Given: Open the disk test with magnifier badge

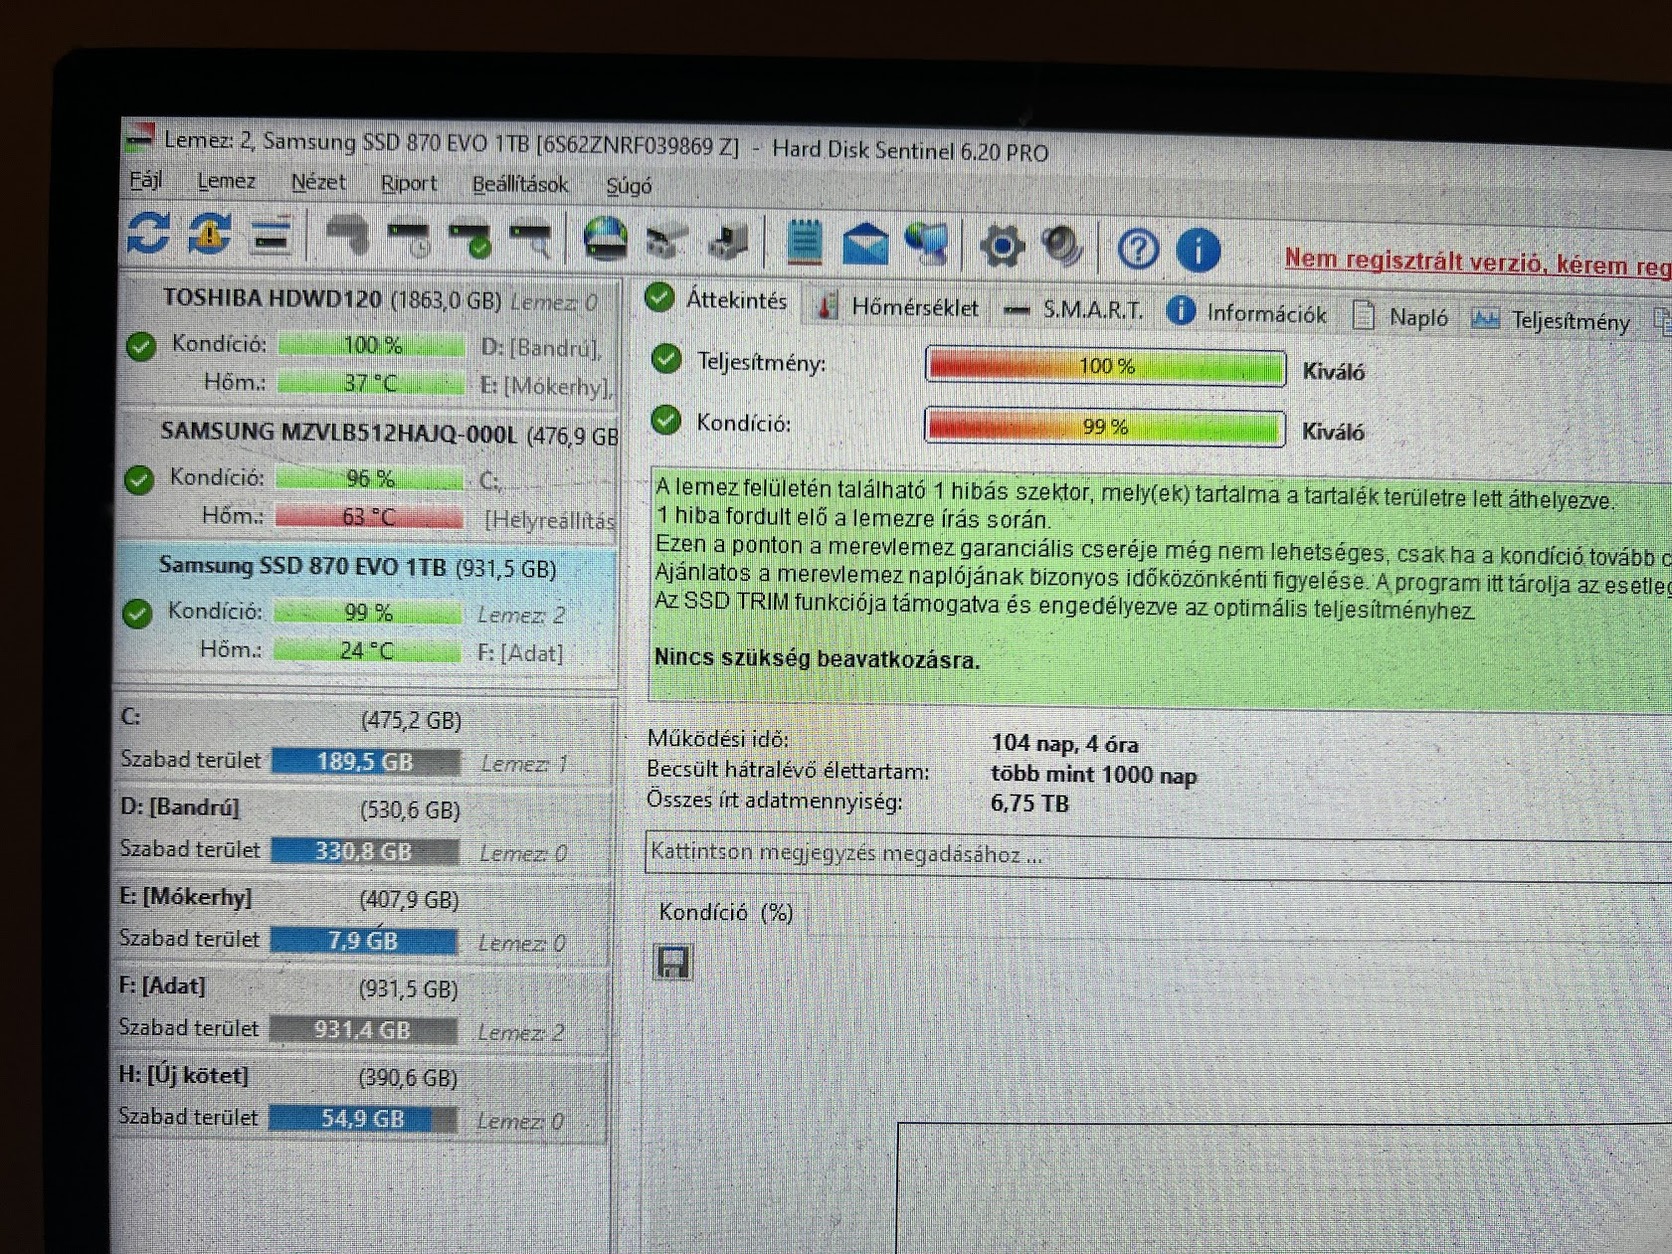Looking at the screenshot, I should click(x=531, y=241).
